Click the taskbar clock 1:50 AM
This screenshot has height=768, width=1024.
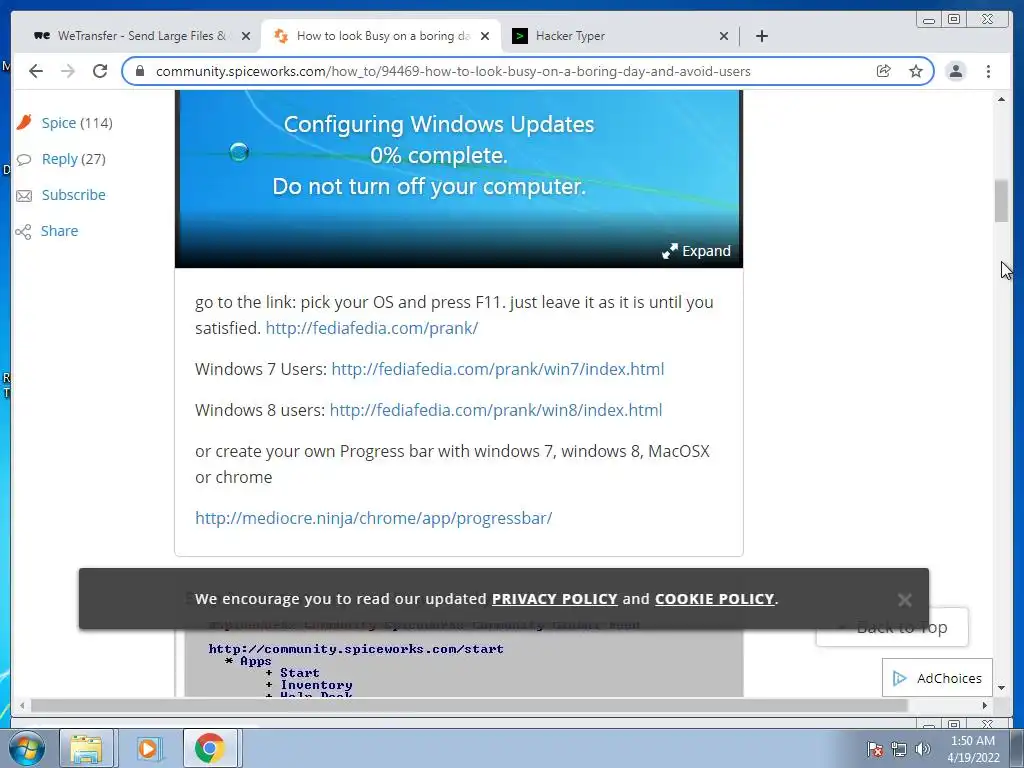click(x=973, y=749)
